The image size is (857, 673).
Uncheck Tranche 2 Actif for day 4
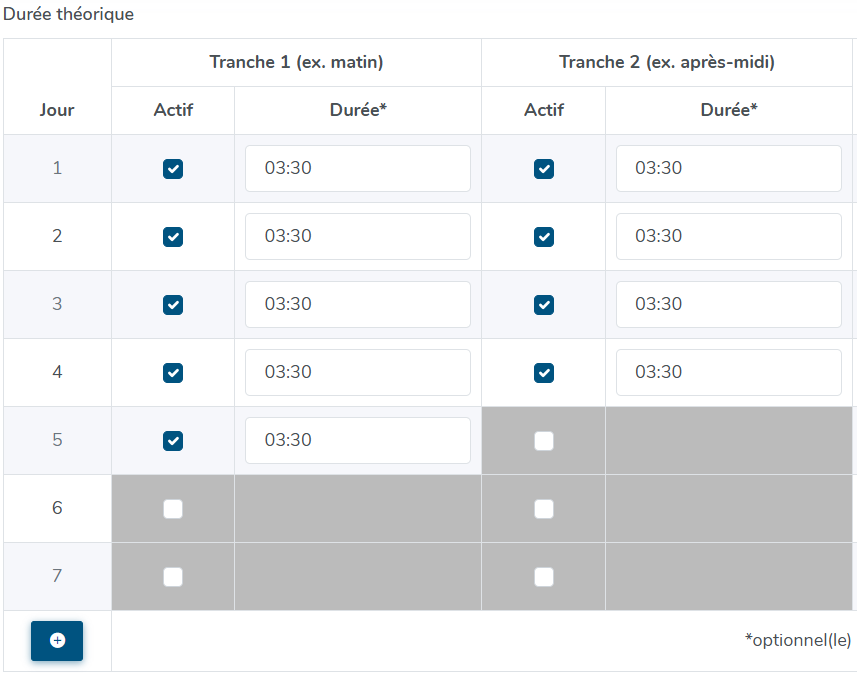[x=544, y=373]
